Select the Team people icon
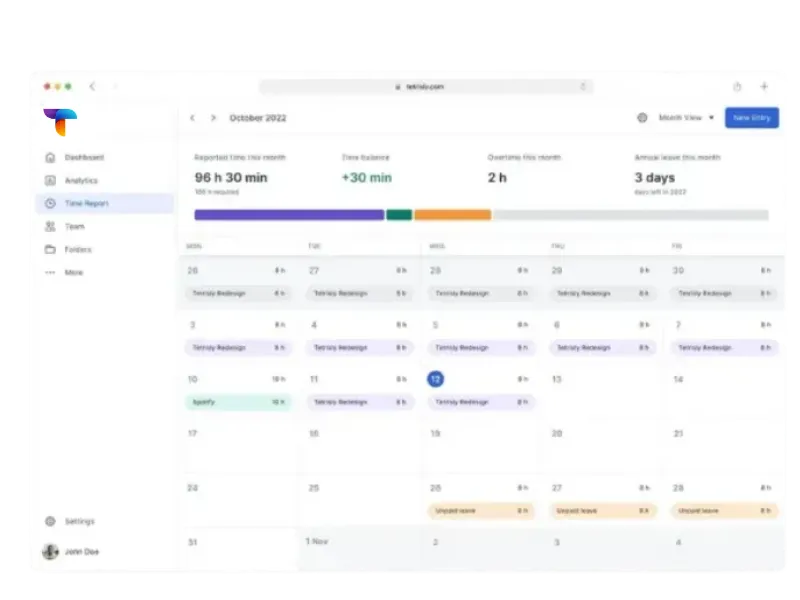The width and height of the screenshot is (800, 600). (50, 227)
